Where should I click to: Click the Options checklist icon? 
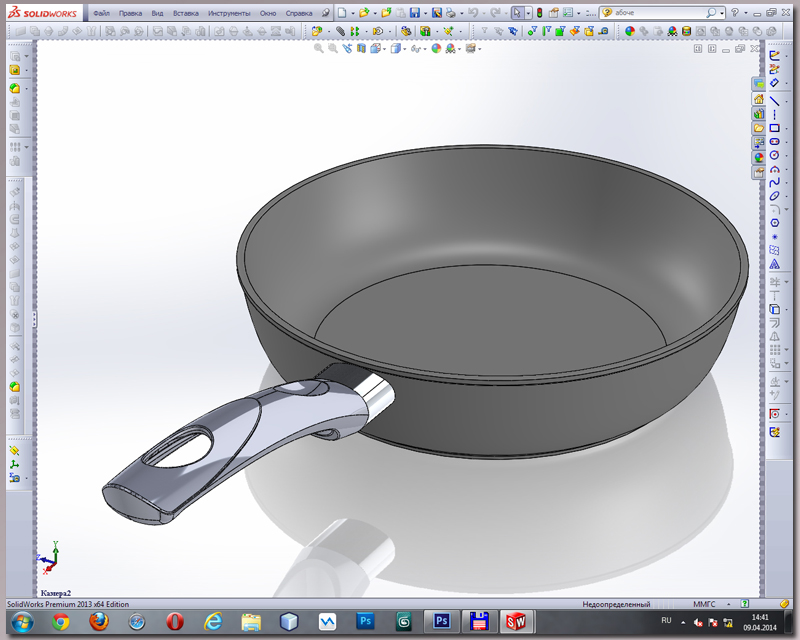coord(568,13)
